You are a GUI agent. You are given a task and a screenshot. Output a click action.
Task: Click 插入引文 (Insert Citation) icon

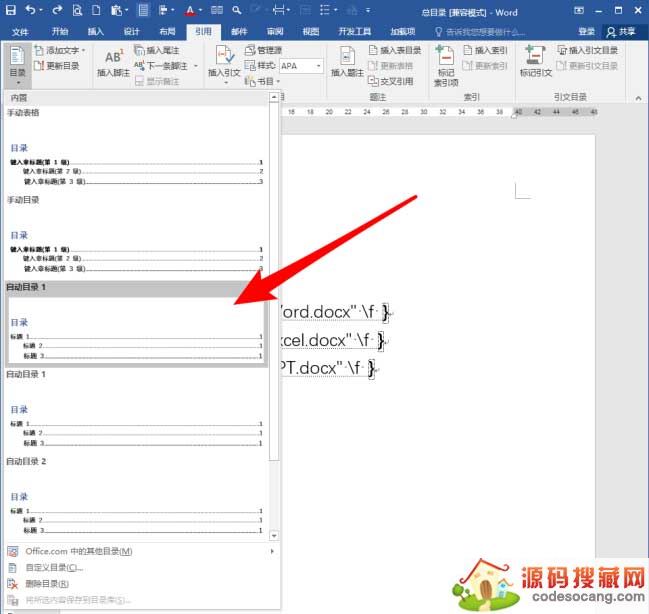click(224, 62)
